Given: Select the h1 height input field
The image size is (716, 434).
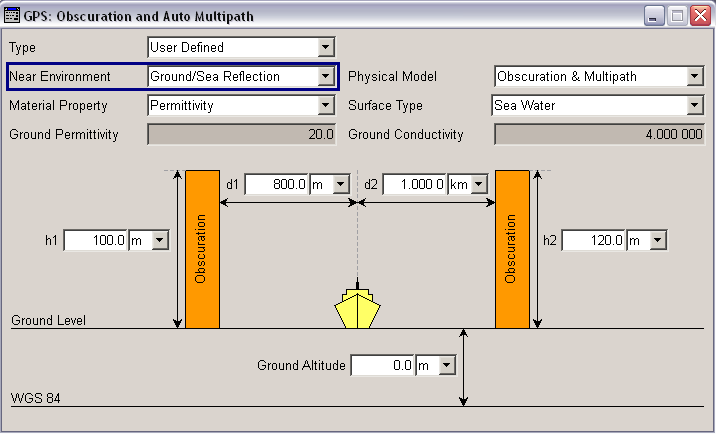Looking at the screenshot, I should point(96,240).
